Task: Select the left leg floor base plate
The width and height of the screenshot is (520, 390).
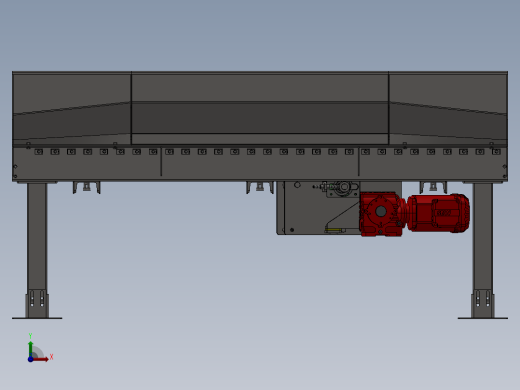Action: pos(37,318)
